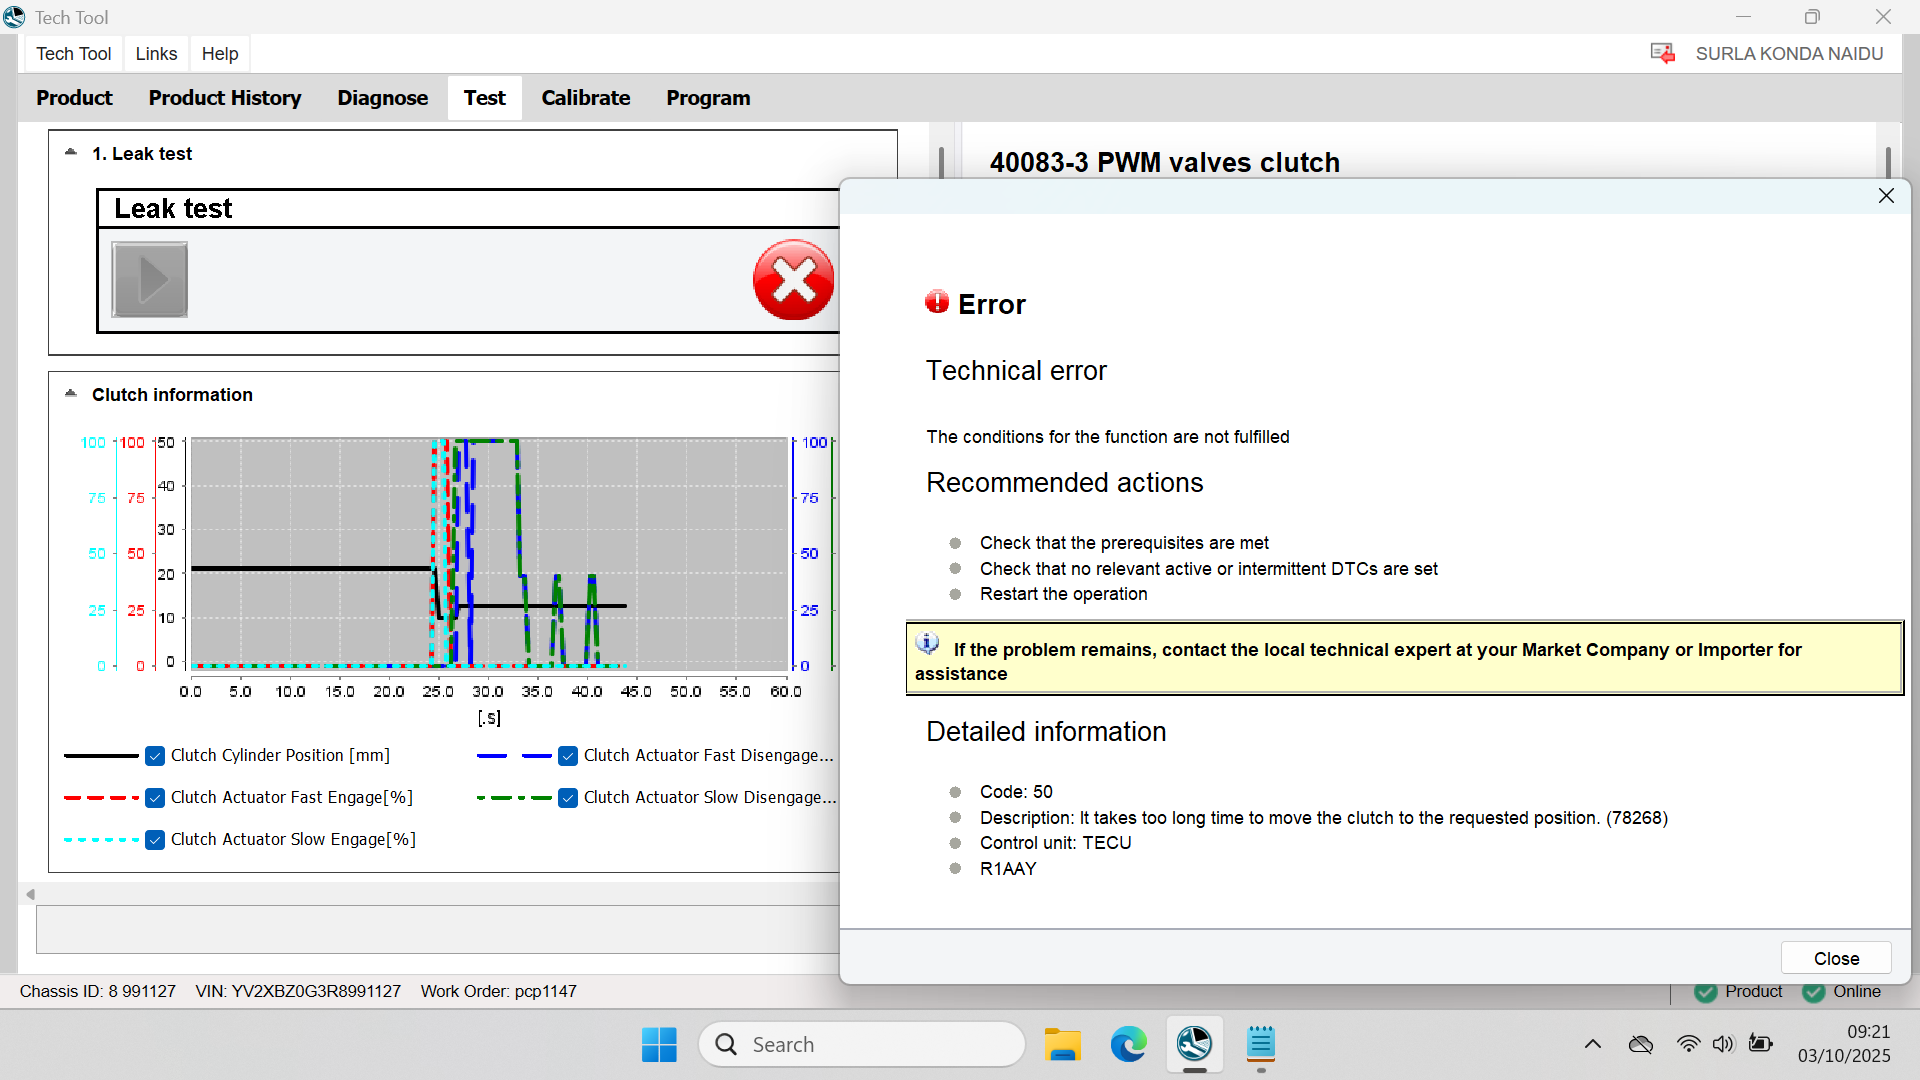Show hidden system tray icons
Viewport: 1920px width, 1080px height.
1593,1044
